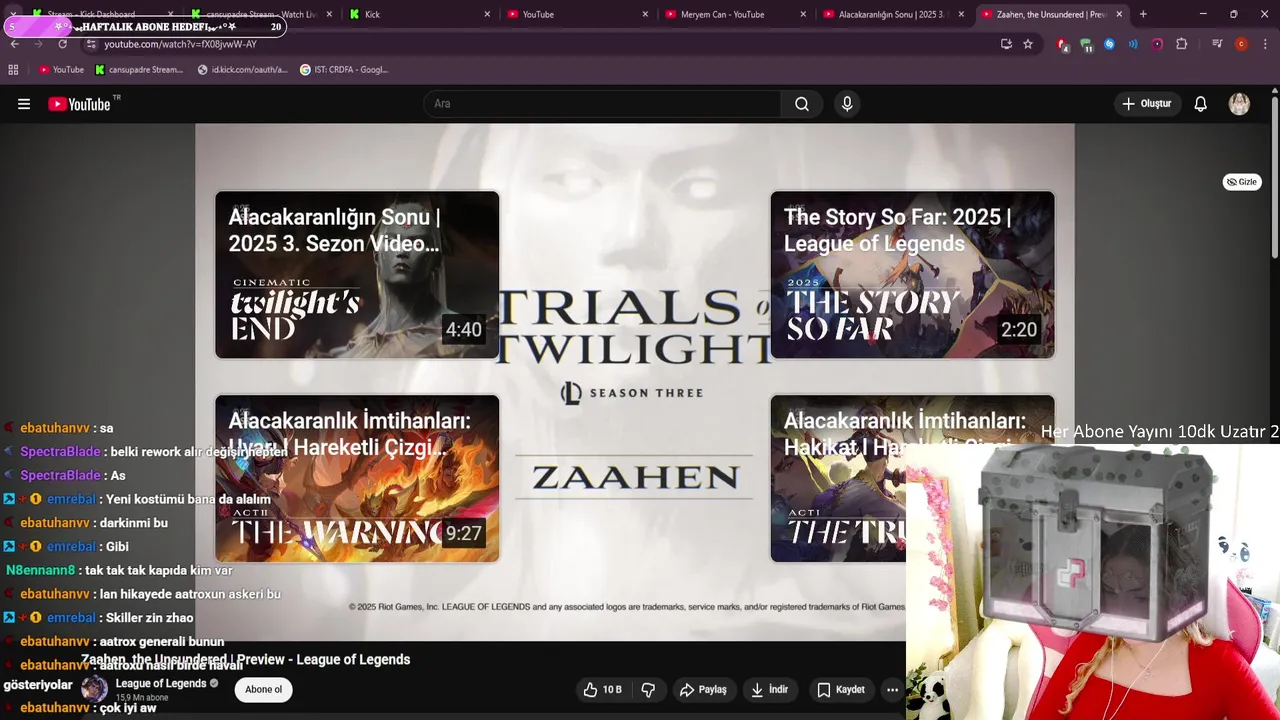Click the browser address bar URL
Screen dimensions: 1280x720
180,44
